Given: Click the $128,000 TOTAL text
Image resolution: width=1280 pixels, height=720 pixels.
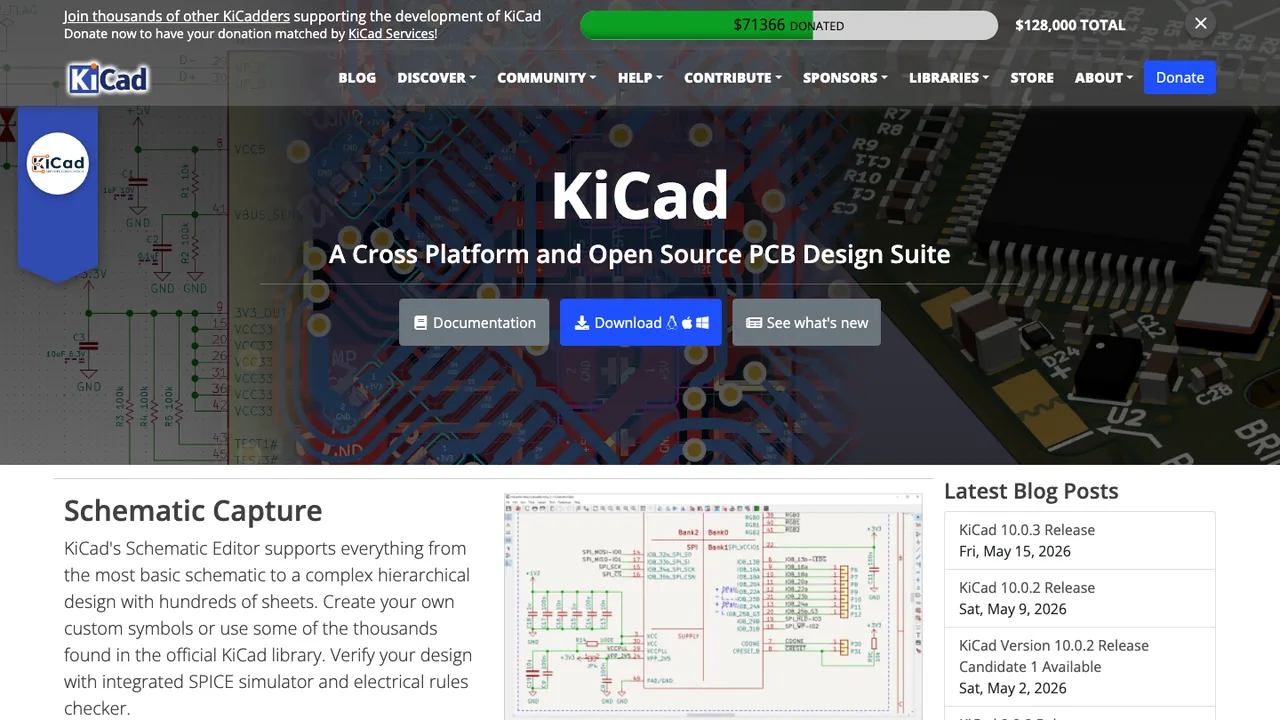Looking at the screenshot, I should click(x=1070, y=25).
